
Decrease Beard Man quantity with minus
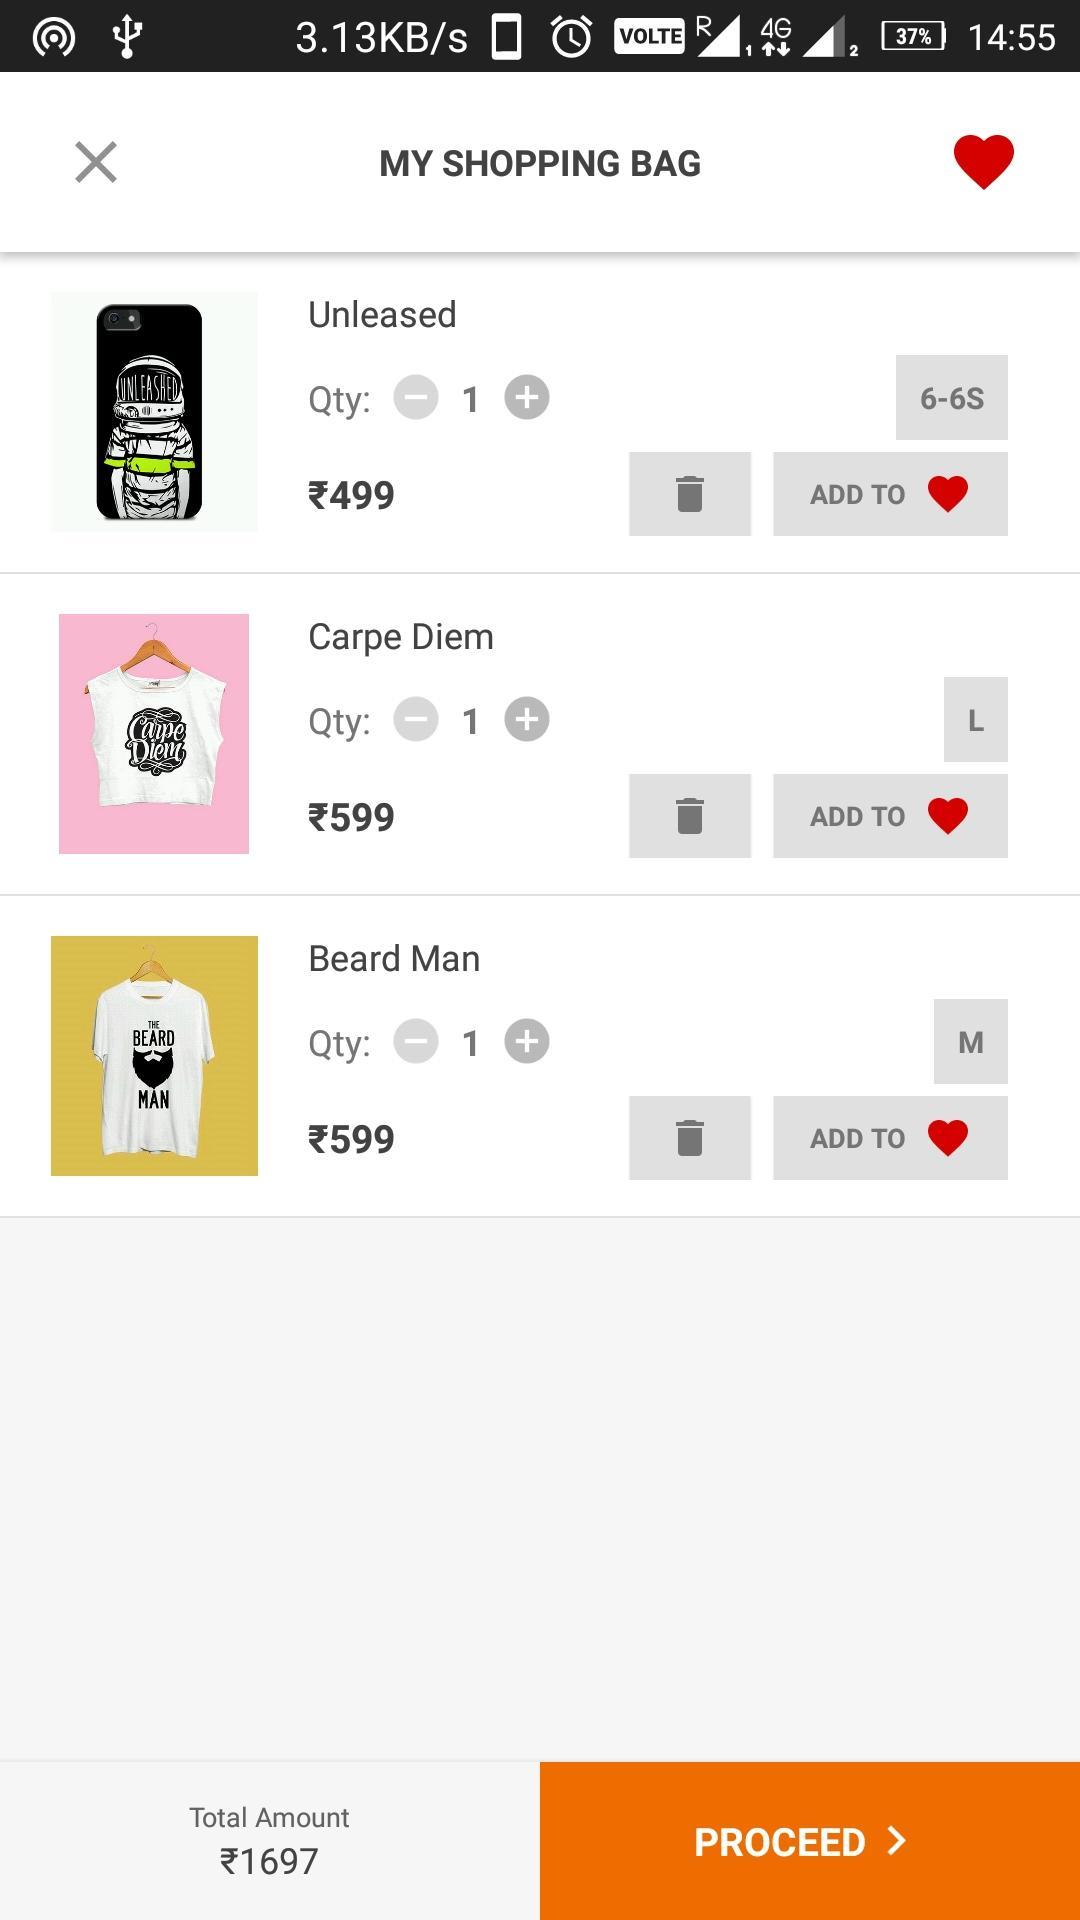click(x=416, y=1042)
